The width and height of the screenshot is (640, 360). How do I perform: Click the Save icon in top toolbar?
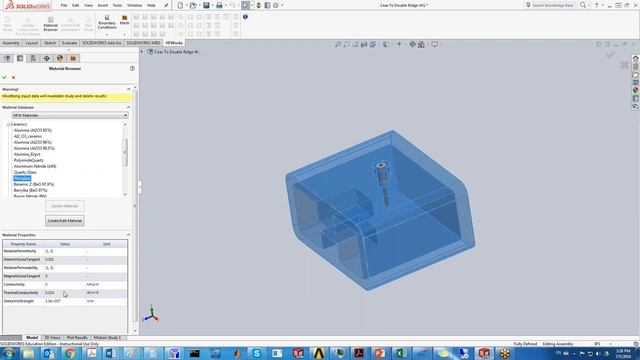(x=206, y=5)
